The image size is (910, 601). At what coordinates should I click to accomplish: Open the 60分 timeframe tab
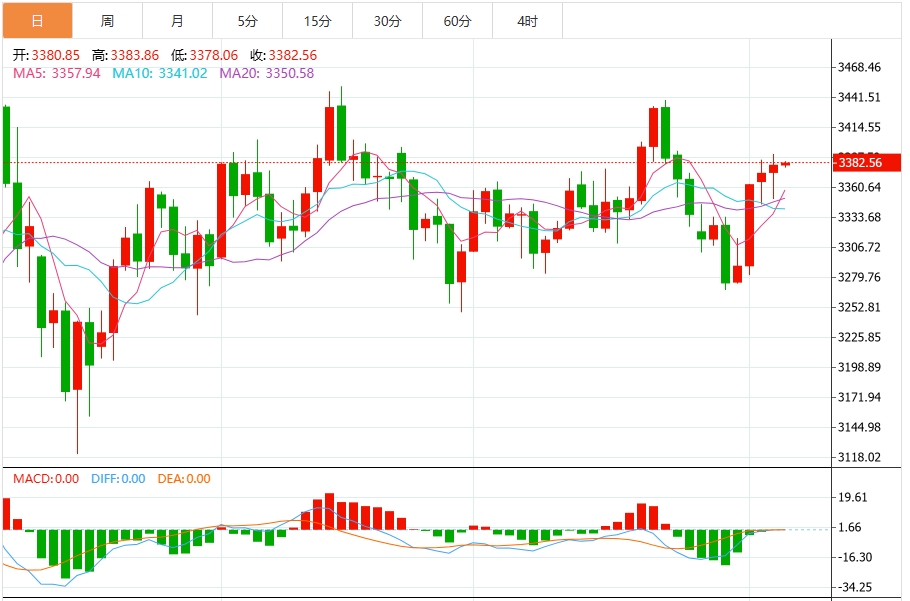[x=457, y=21]
